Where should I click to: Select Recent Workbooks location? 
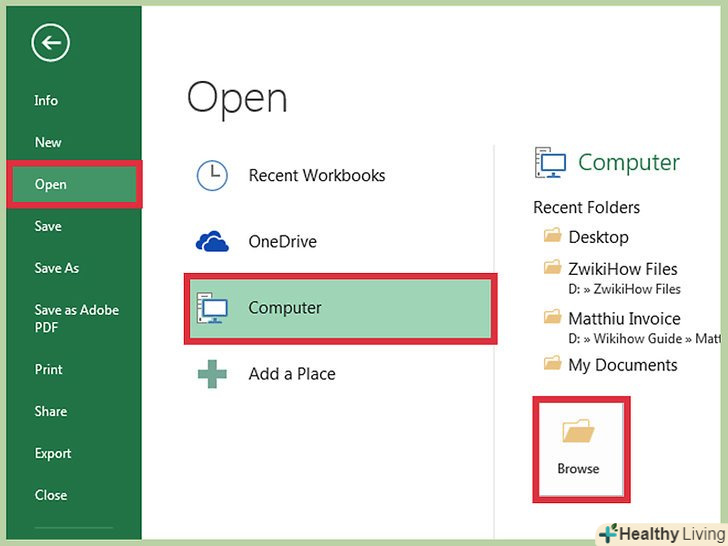[317, 176]
